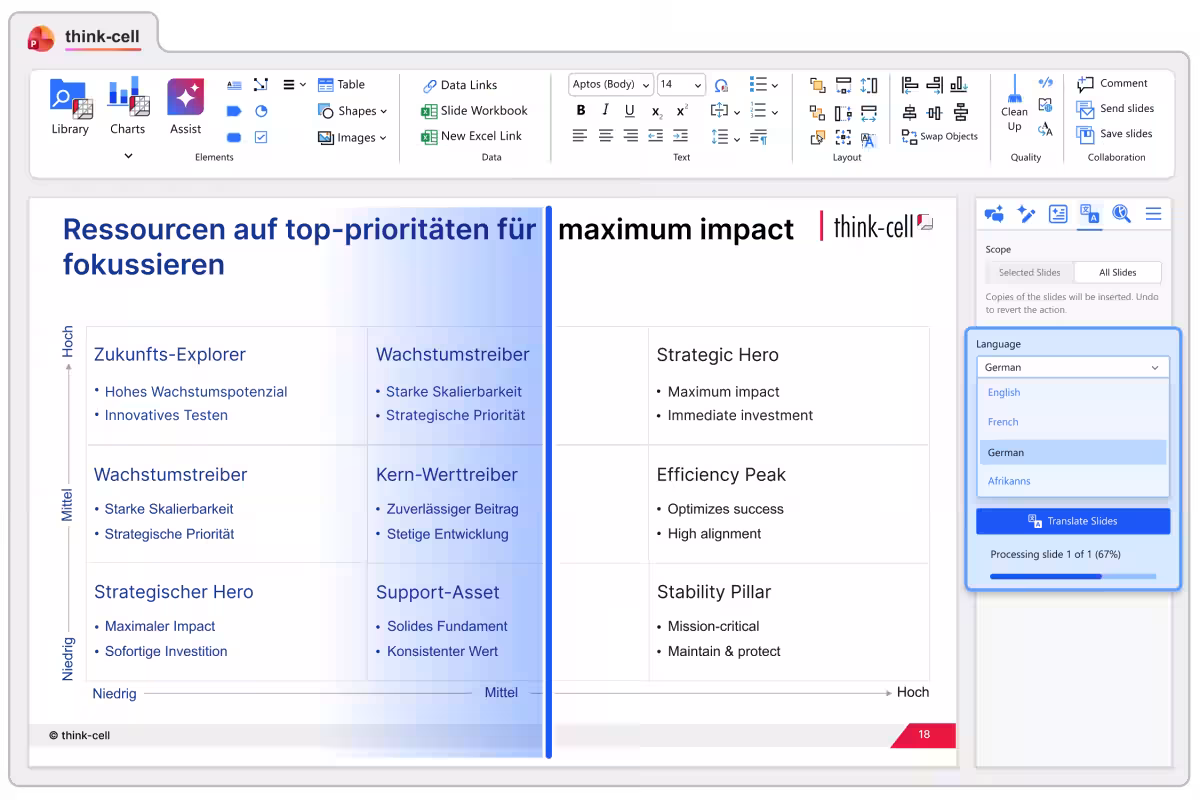This screenshot has width=1200, height=800.
Task: Launch the Assist feature
Action: pyautogui.click(x=186, y=106)
